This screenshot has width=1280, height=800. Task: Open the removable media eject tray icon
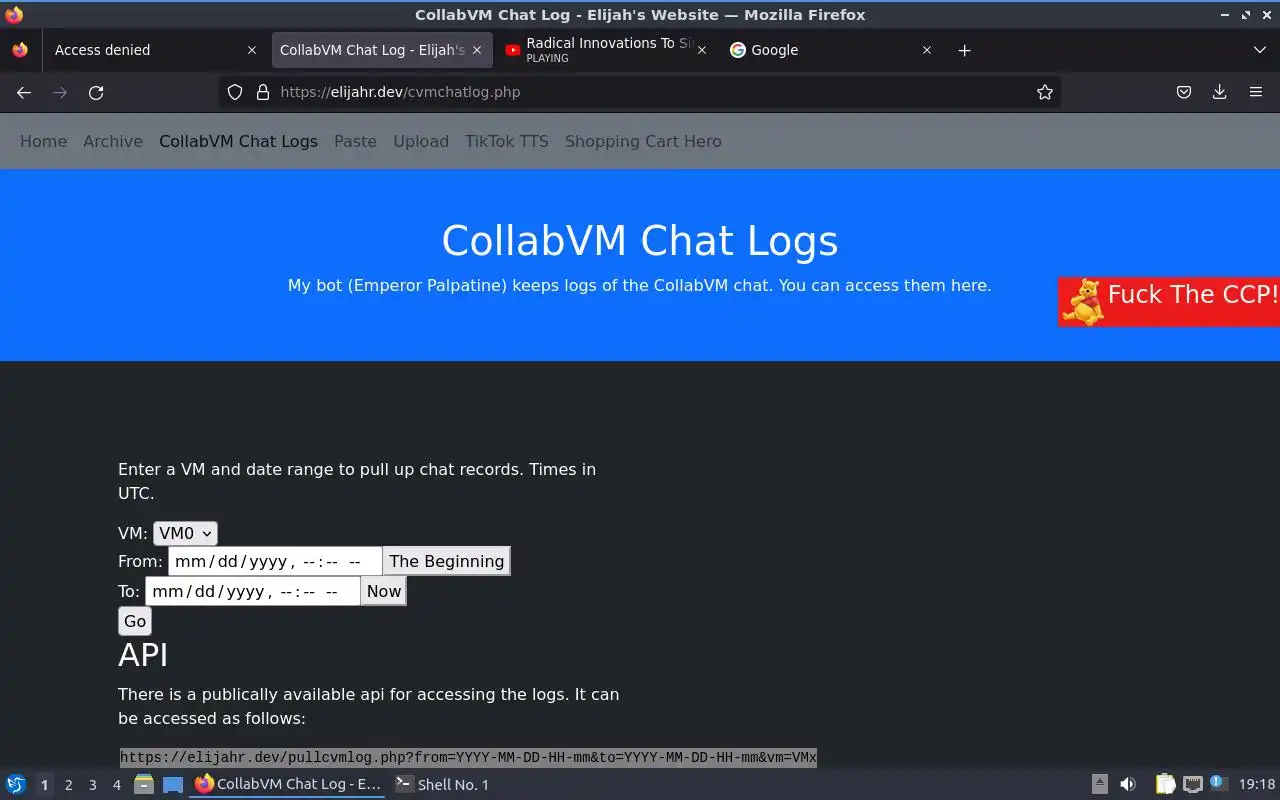[1099, 784]
